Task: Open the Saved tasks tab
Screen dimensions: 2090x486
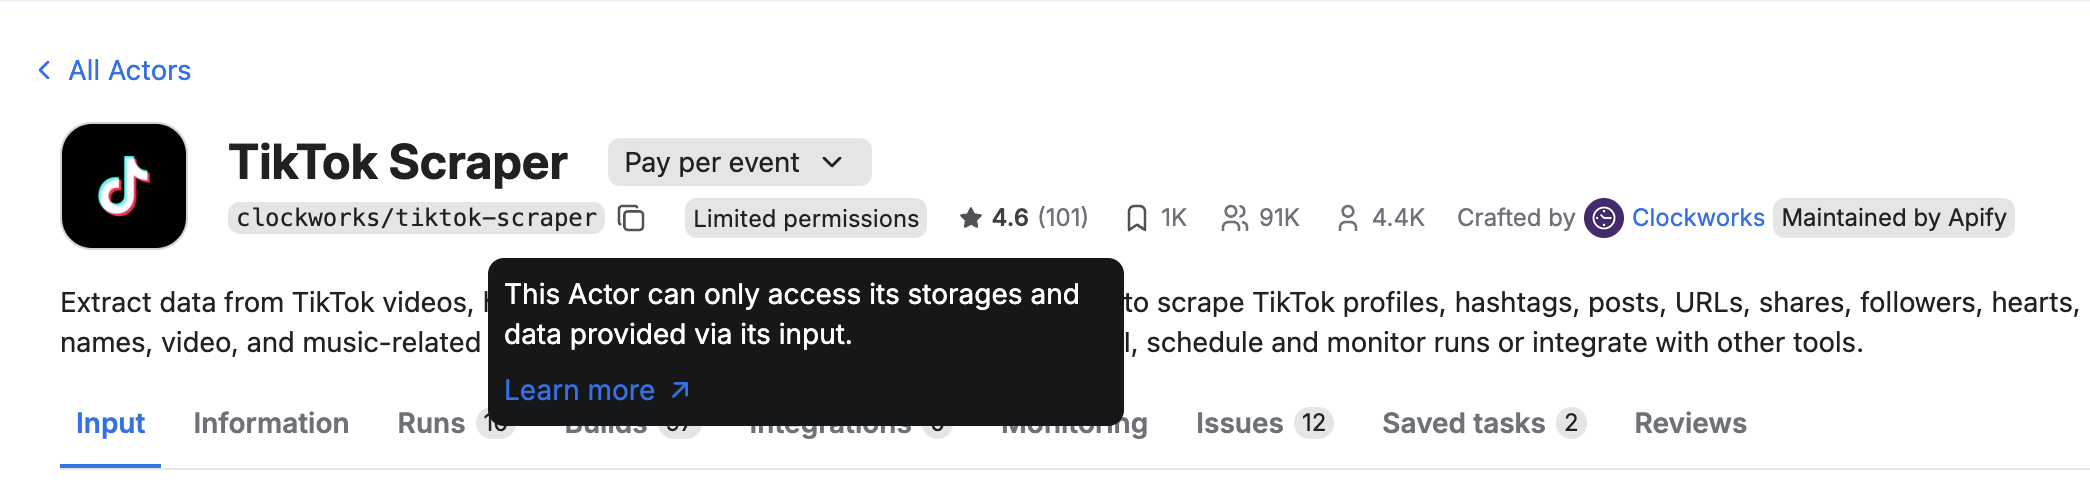Action: (1463, 424)
